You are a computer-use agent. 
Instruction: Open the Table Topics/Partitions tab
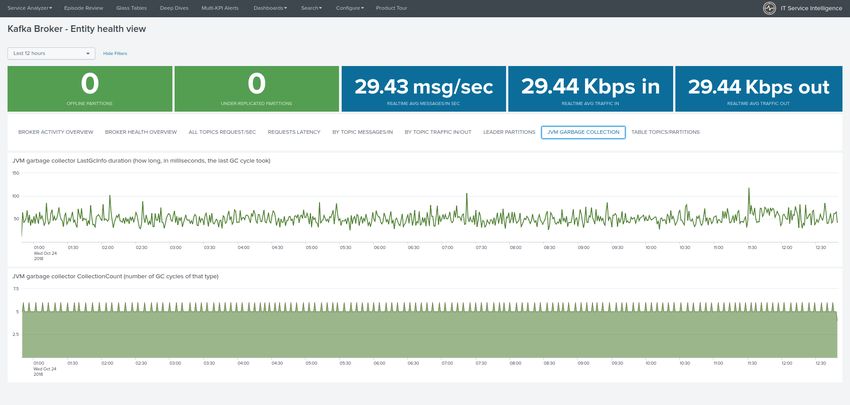[666, 132]
